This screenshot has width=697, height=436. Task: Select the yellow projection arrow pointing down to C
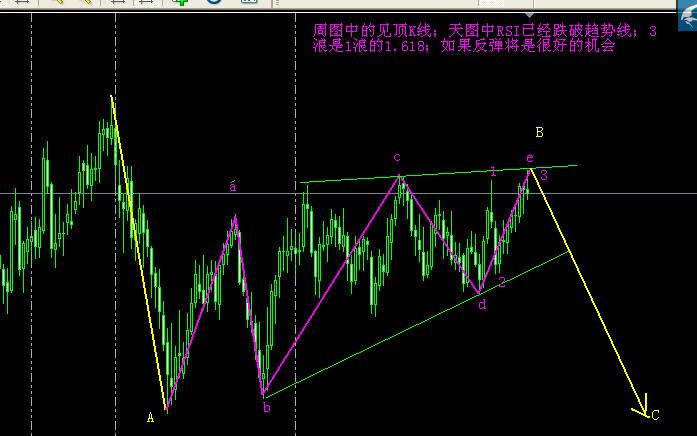pos(588,293)
